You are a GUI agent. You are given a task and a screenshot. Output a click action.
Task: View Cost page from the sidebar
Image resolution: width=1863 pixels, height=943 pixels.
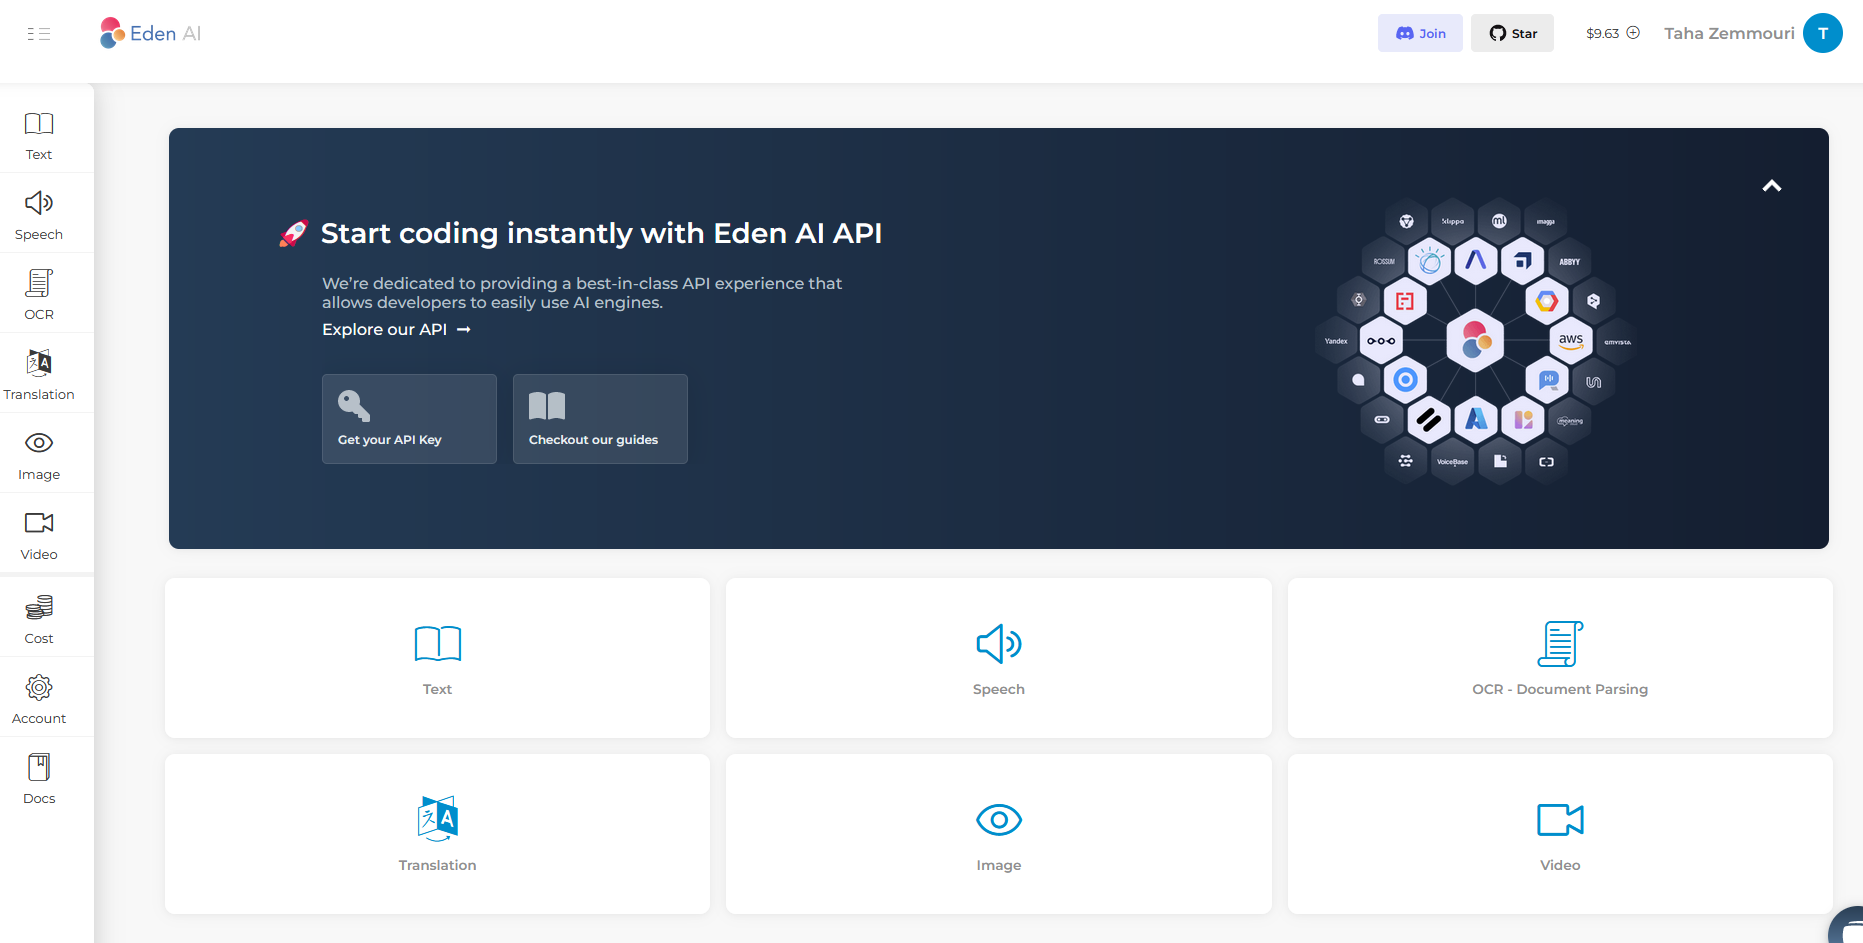pos(39,619)
